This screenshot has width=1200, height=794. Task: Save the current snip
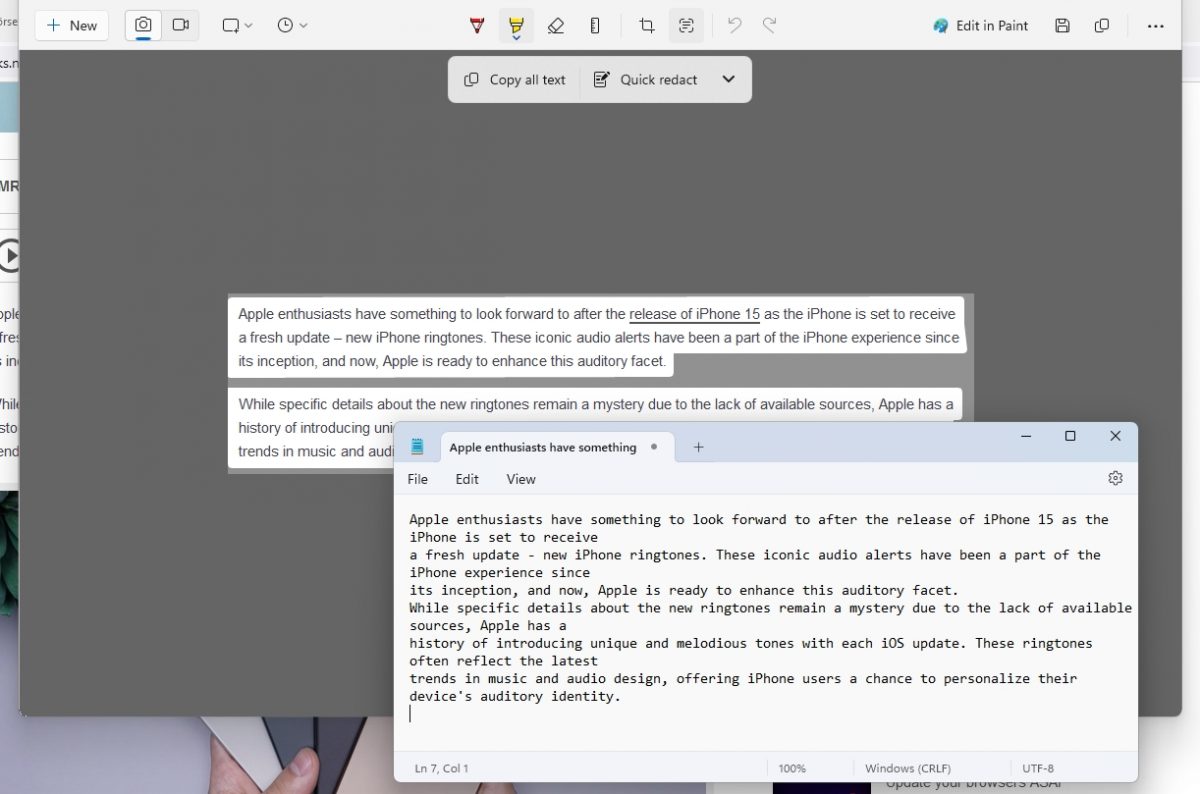(x=1062, y=25)
